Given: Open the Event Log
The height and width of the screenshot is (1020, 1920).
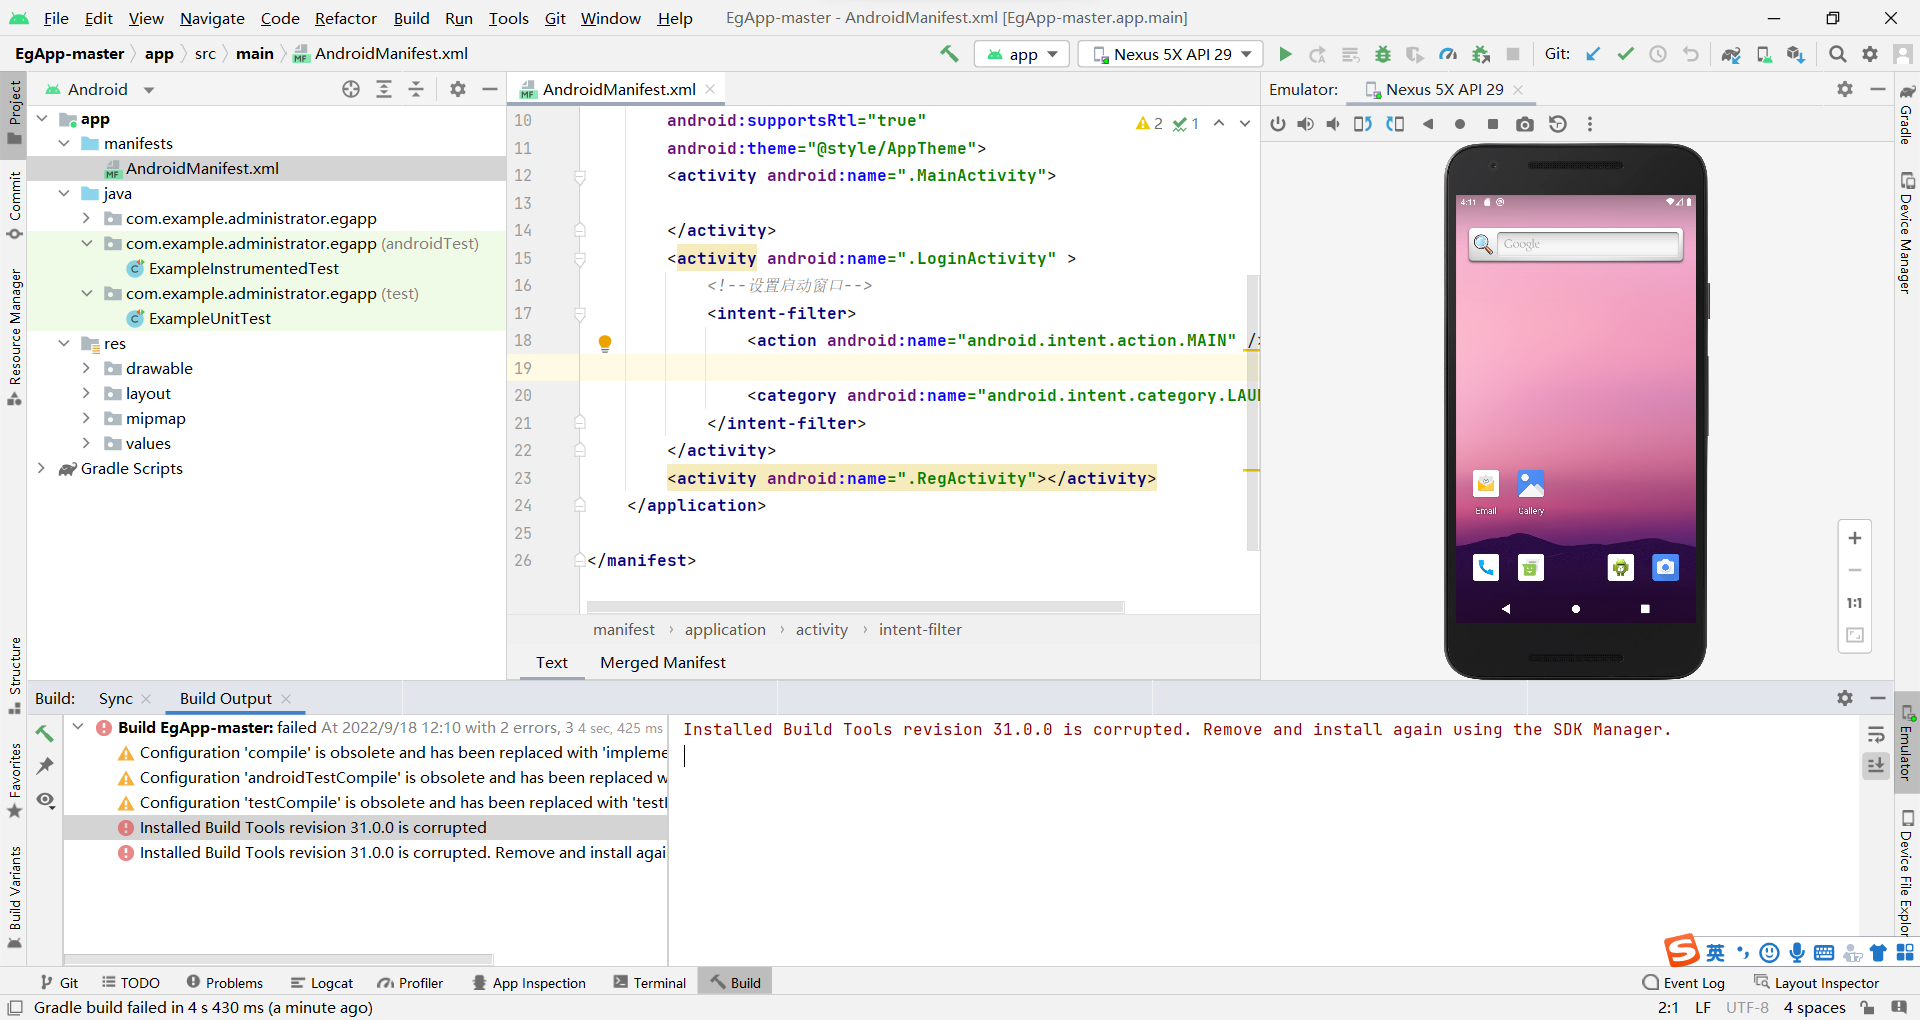Looking at the screenshot, I should pos(1694,982).
